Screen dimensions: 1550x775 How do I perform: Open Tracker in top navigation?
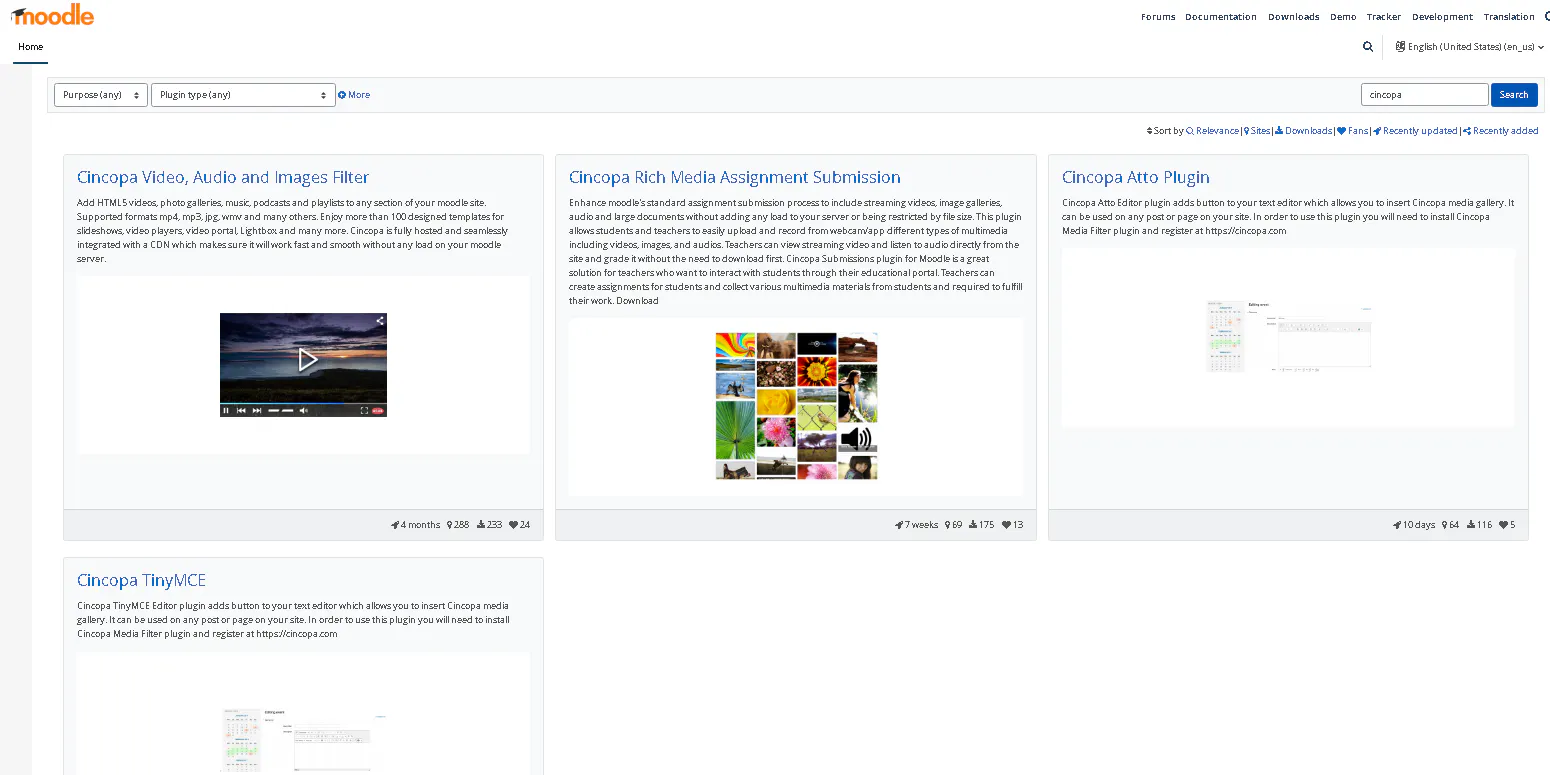point(1384,17)
